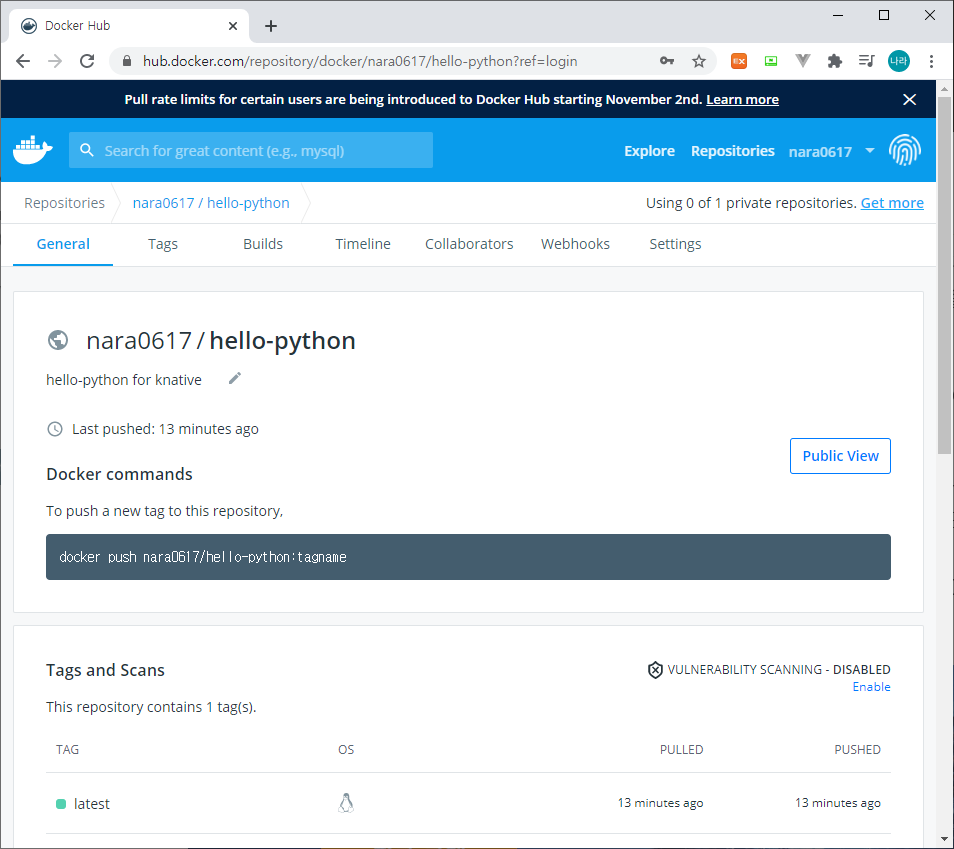Reload the page with refresh icon
This screenshot has height=849, width=954.
87,61
